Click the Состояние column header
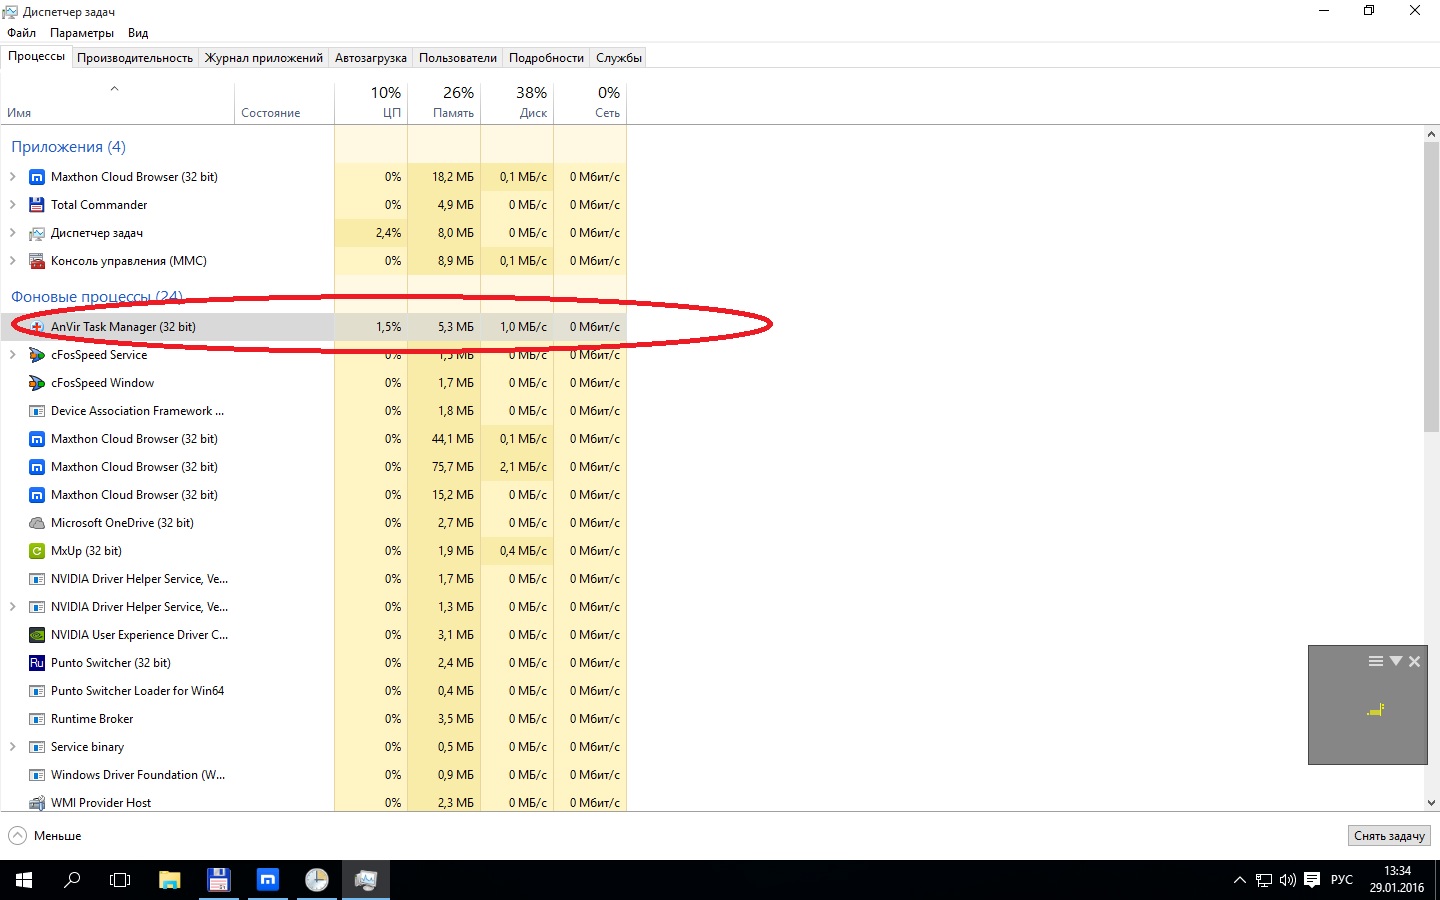The height and width of the screenshot is (900, 1440). point(284,102)
